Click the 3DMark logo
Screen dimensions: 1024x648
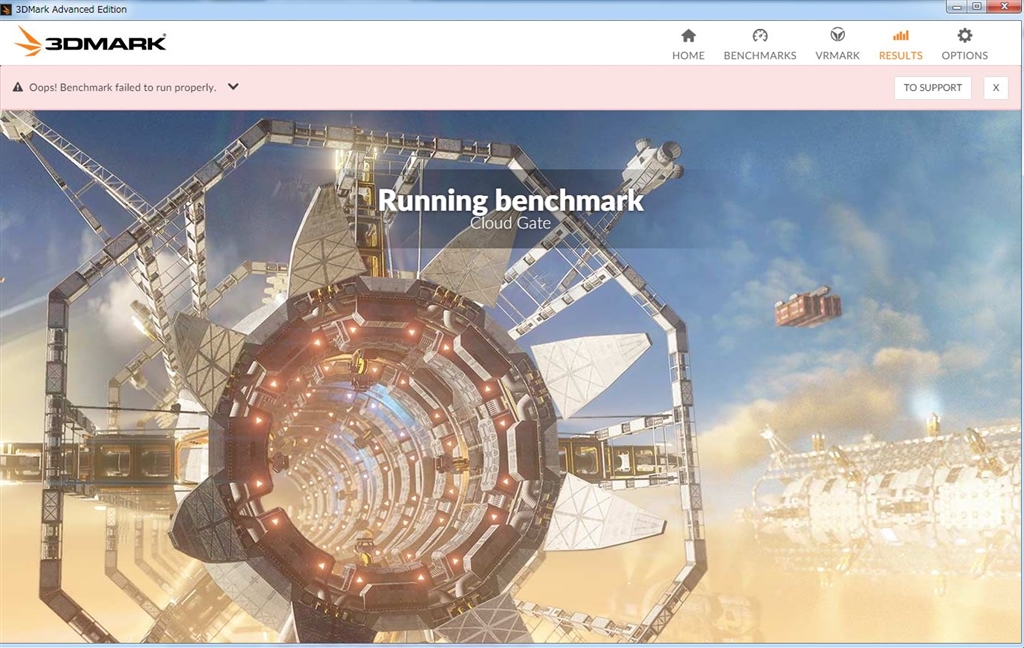pos(90,42)
